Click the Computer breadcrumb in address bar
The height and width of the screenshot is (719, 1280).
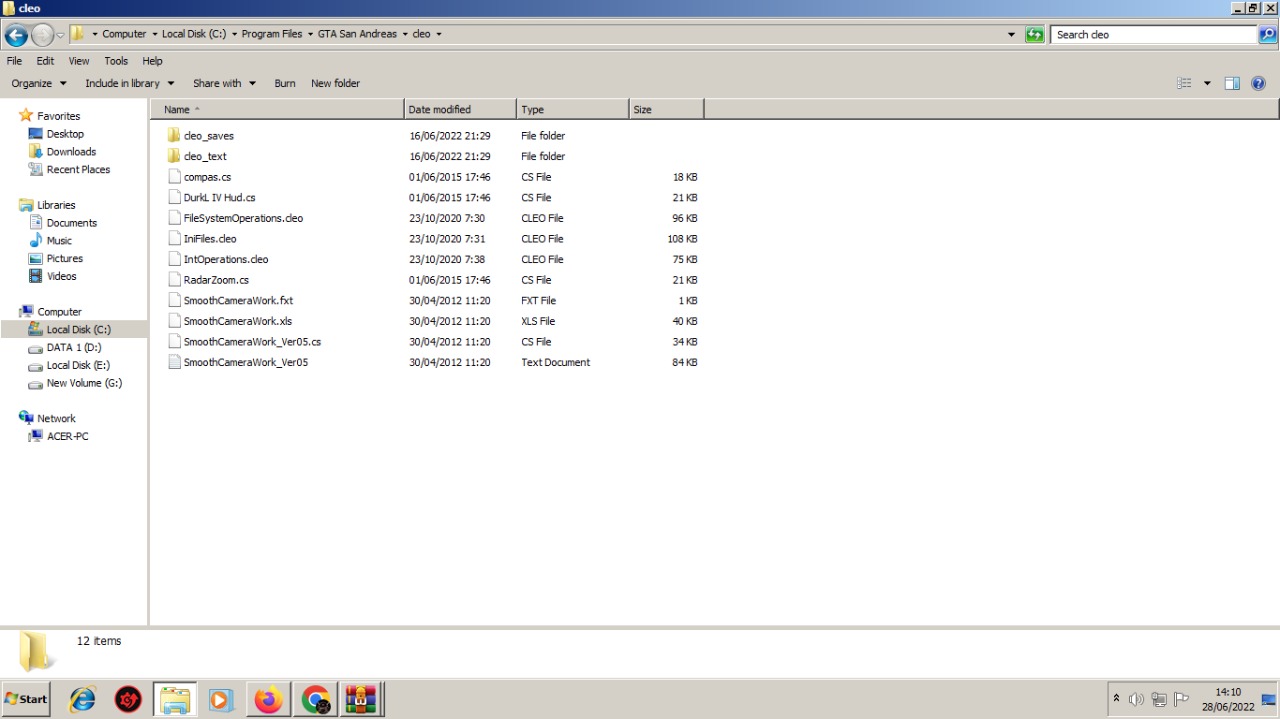tap(124, 34)
